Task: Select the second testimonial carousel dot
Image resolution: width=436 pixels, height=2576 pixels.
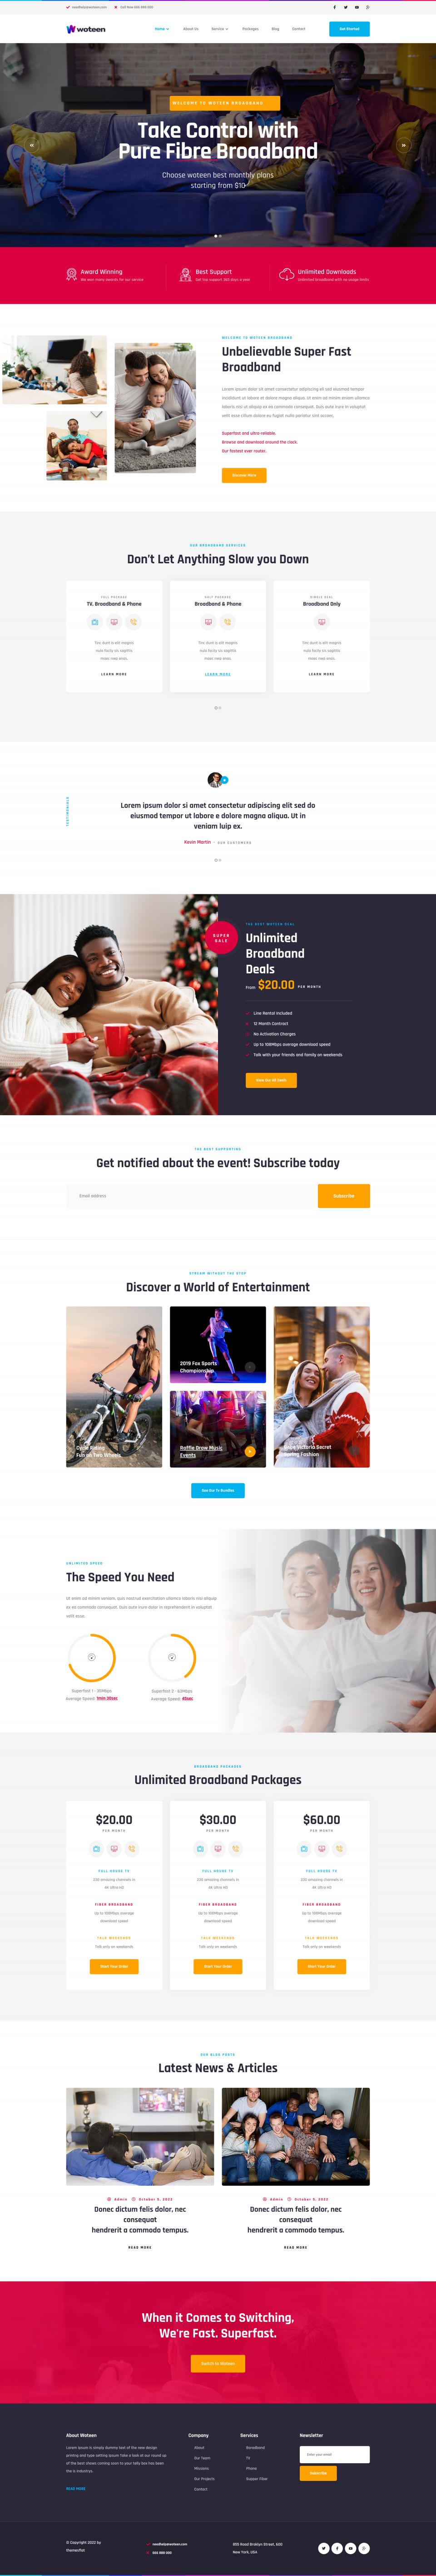Action: tap(220, 860)
